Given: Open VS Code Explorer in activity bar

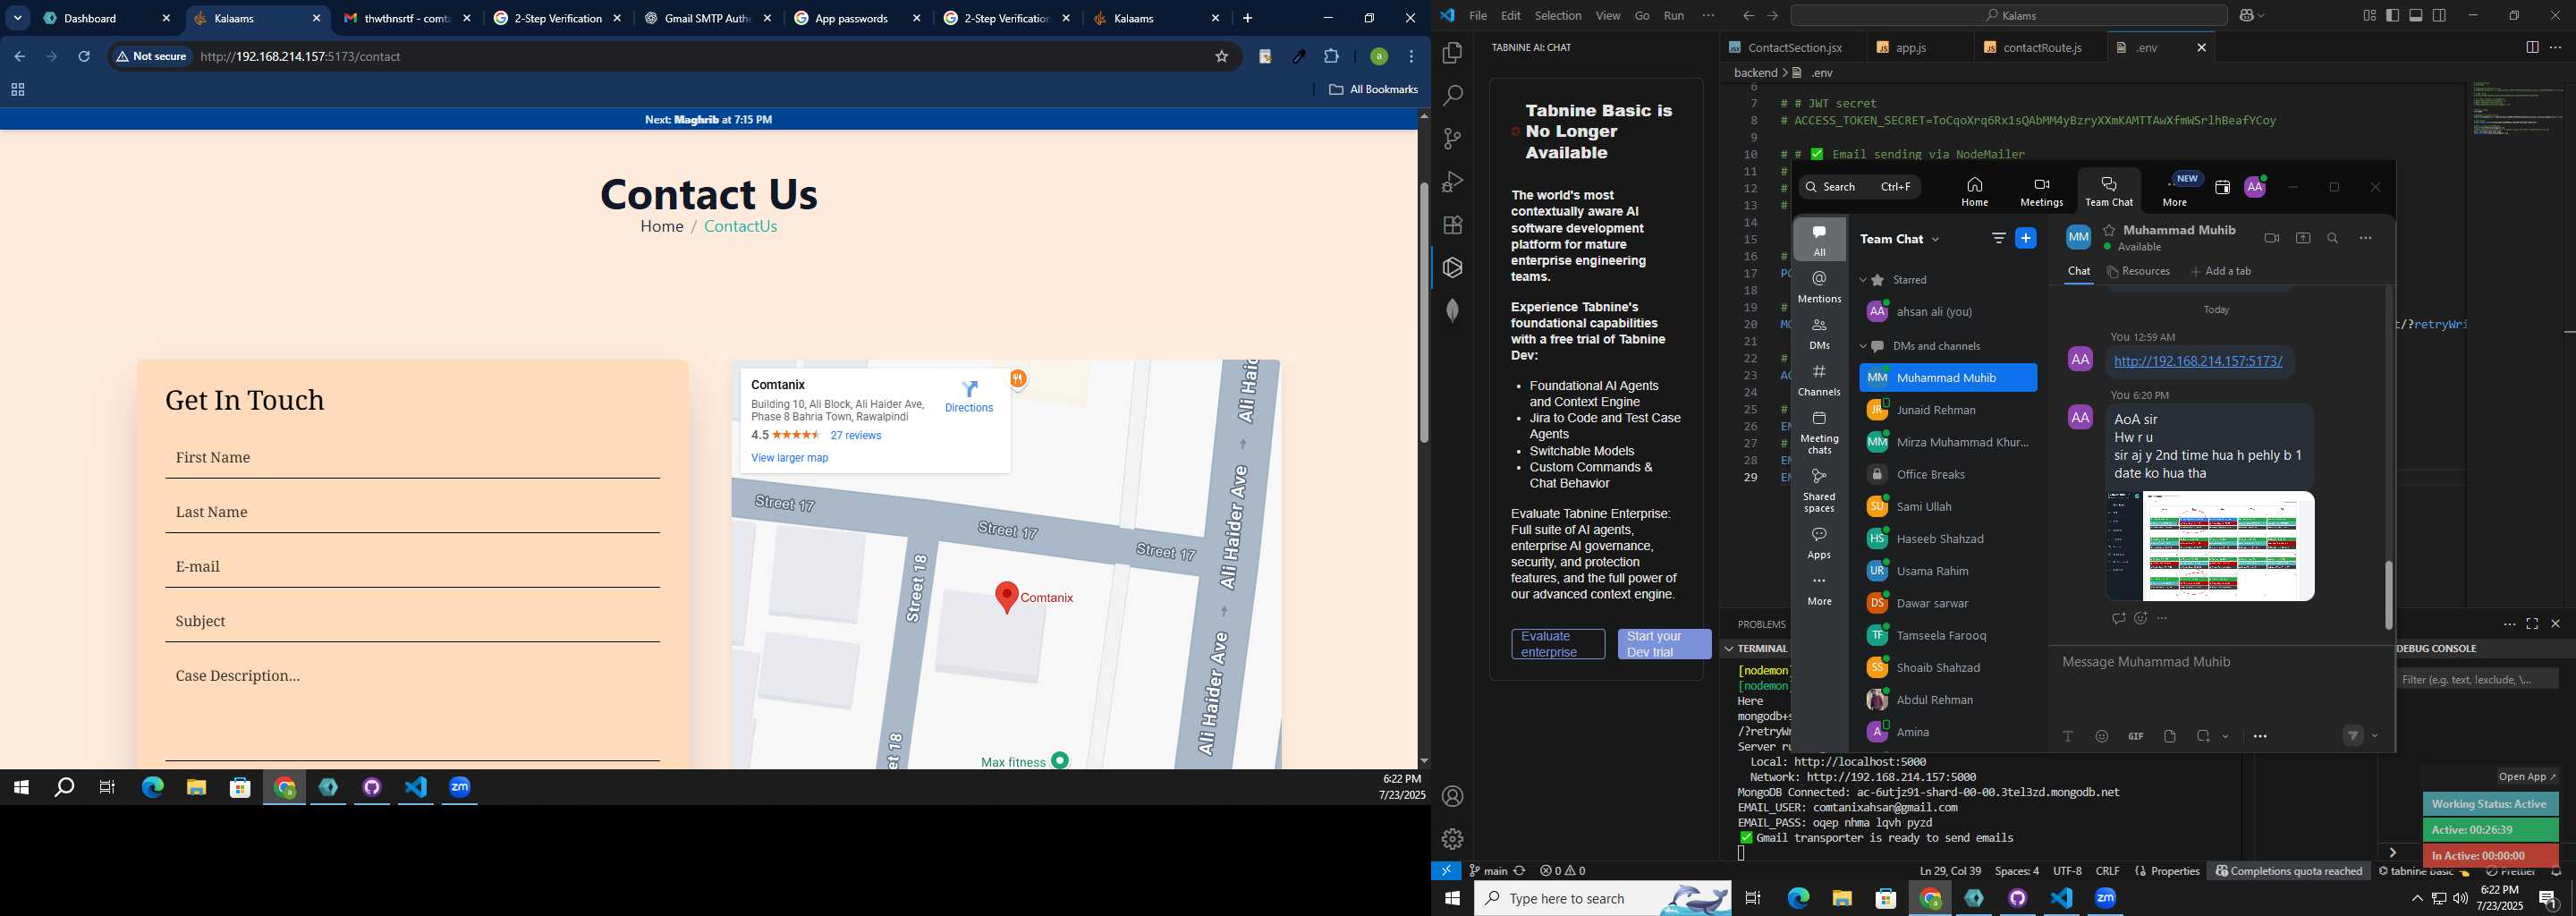Looking at the screenshot, I should point(1453,53).
